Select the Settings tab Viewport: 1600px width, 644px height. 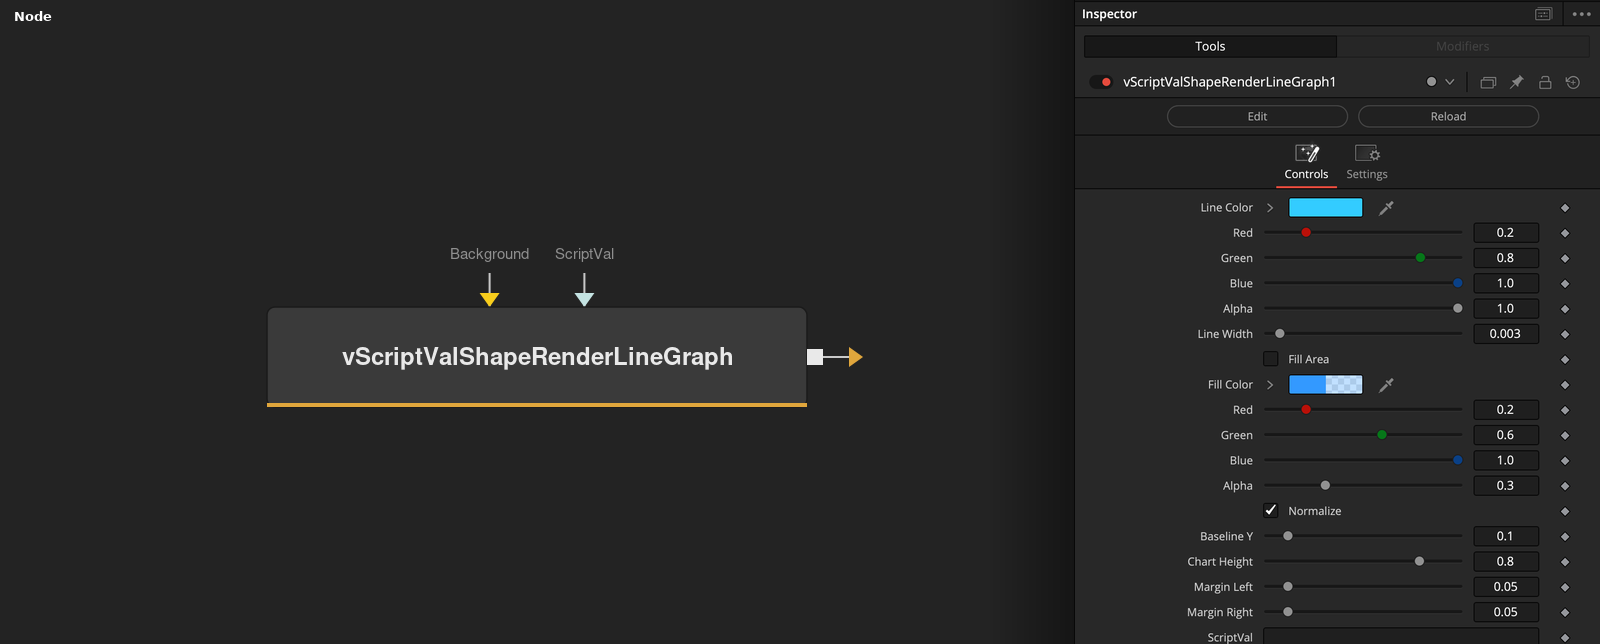click(x=1367, y=162)
